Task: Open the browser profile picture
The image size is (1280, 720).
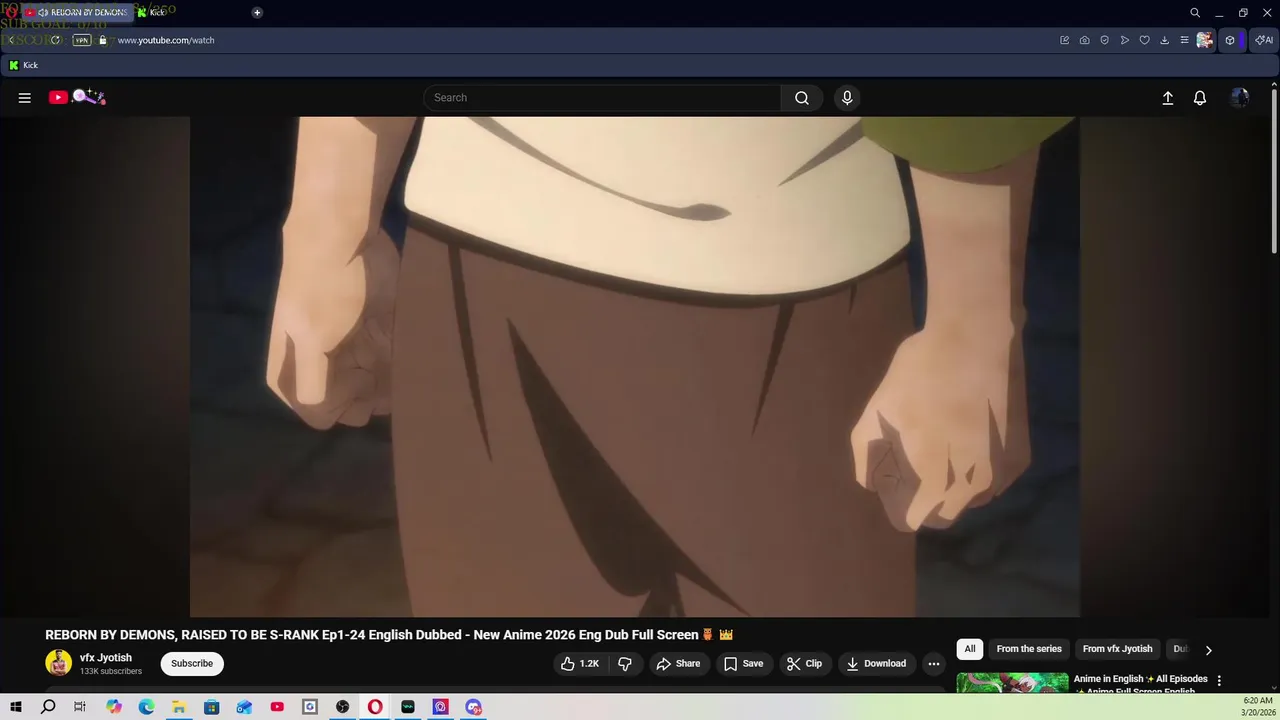Action: click(1205, 40)
